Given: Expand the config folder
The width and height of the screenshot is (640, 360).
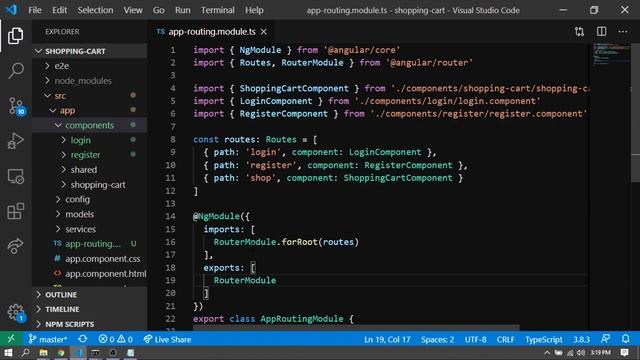Looking at the screenshot, I should [90, 199].
